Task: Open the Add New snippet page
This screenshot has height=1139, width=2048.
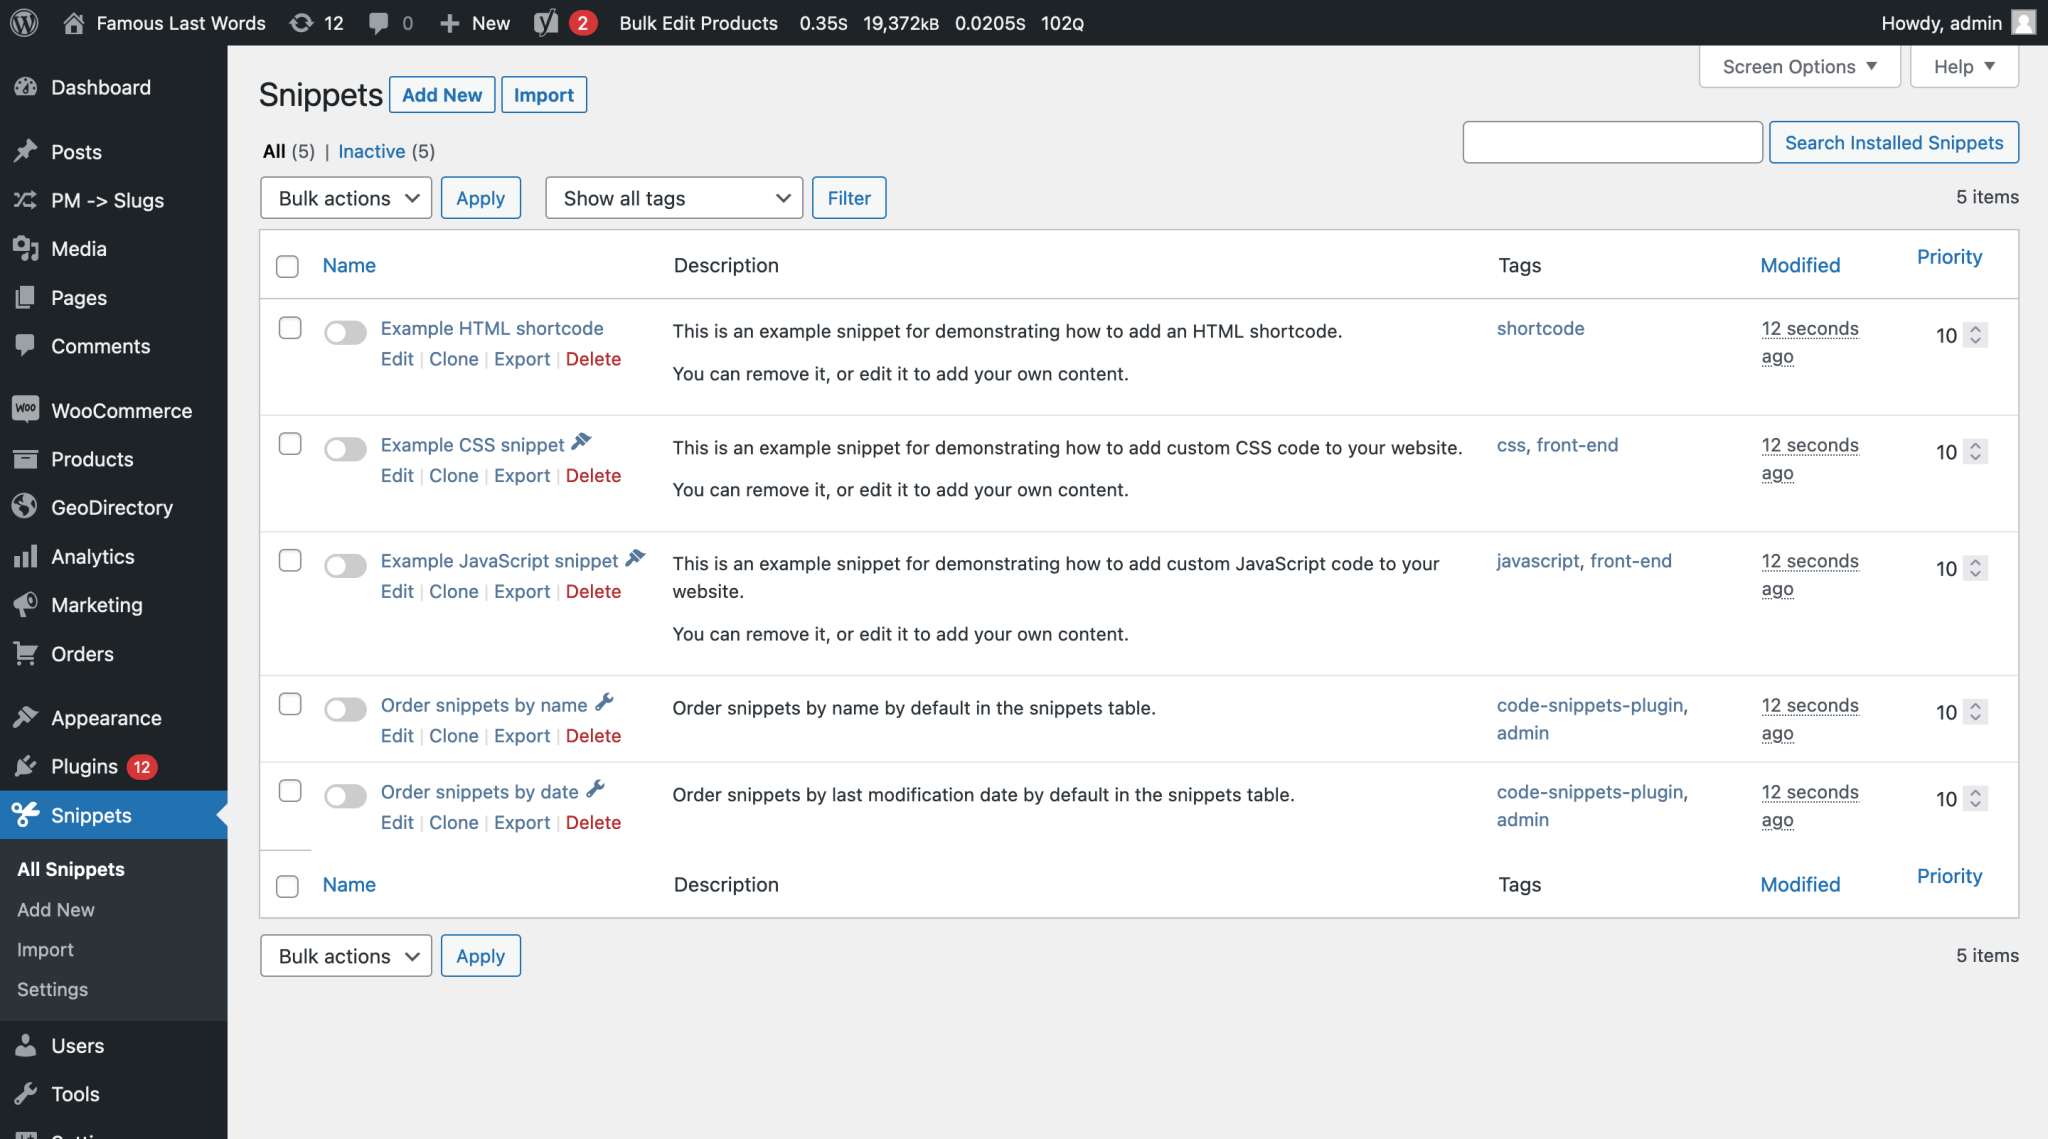Action: pos(440,93)
